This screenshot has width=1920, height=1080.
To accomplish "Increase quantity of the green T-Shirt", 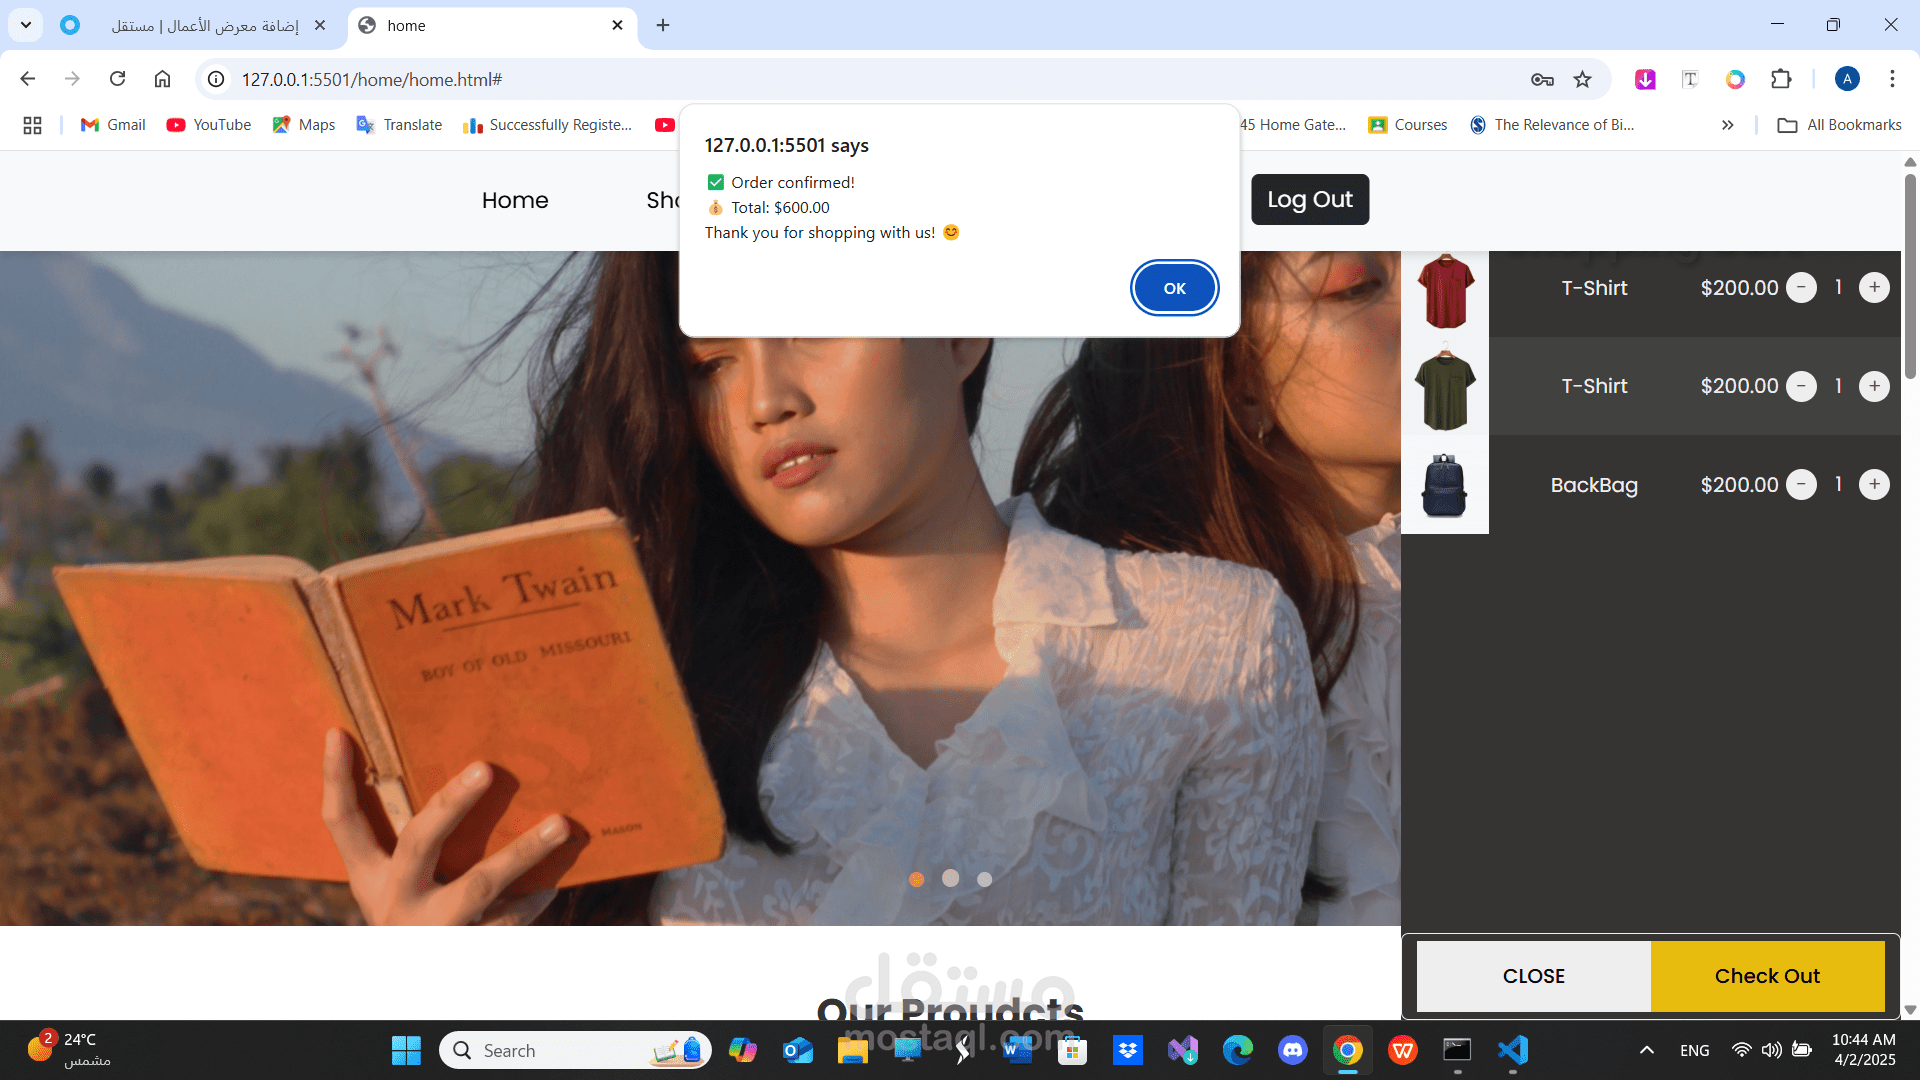I will point(1874,386).
